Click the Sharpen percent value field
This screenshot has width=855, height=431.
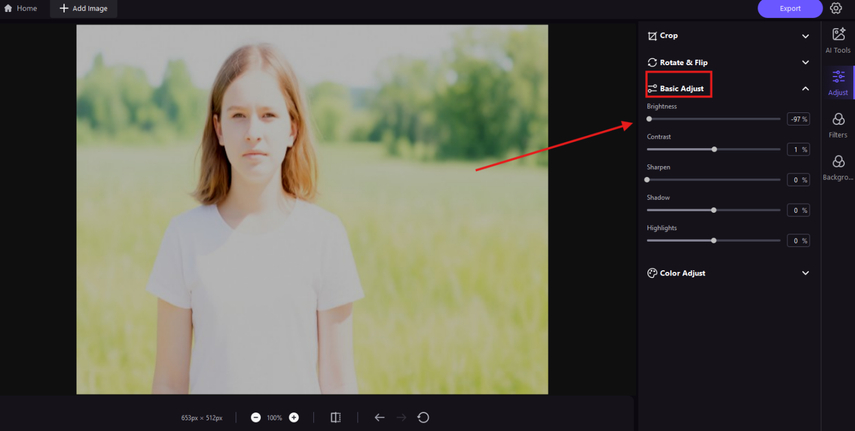coord(798,180)
